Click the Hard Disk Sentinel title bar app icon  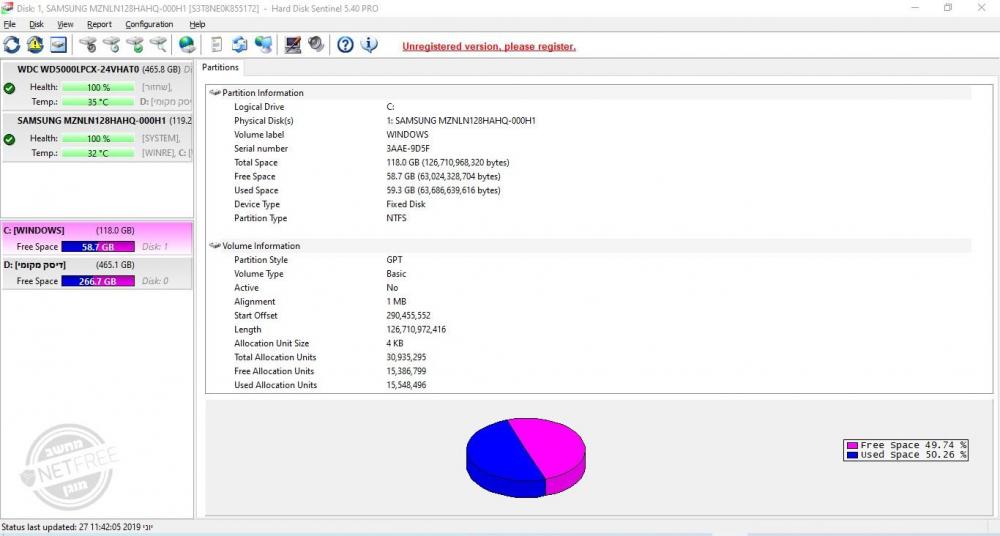[x=7, y=8]
